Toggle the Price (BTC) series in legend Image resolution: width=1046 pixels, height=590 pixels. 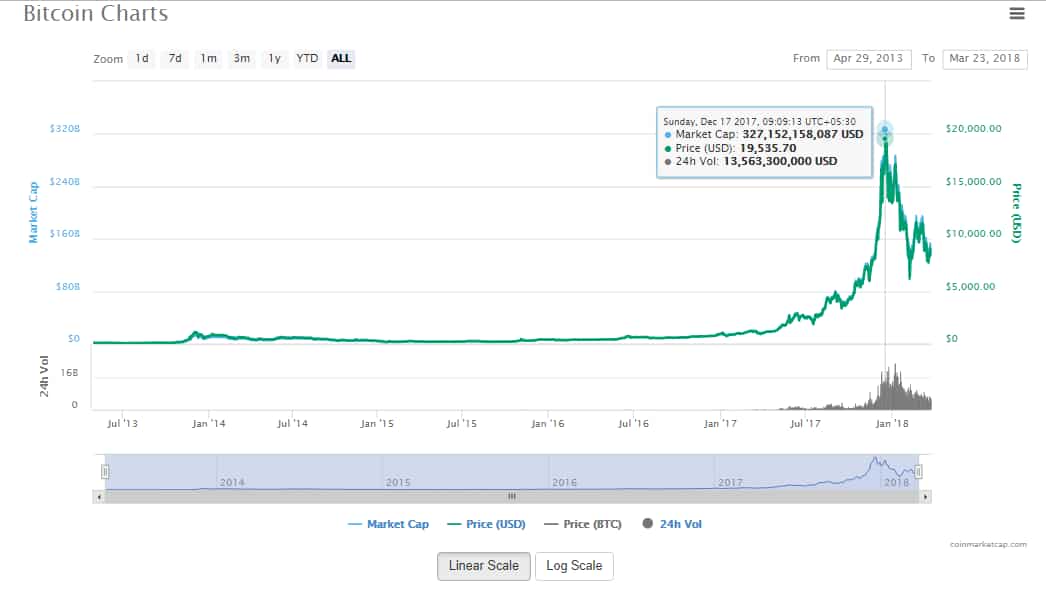point(583,525)
